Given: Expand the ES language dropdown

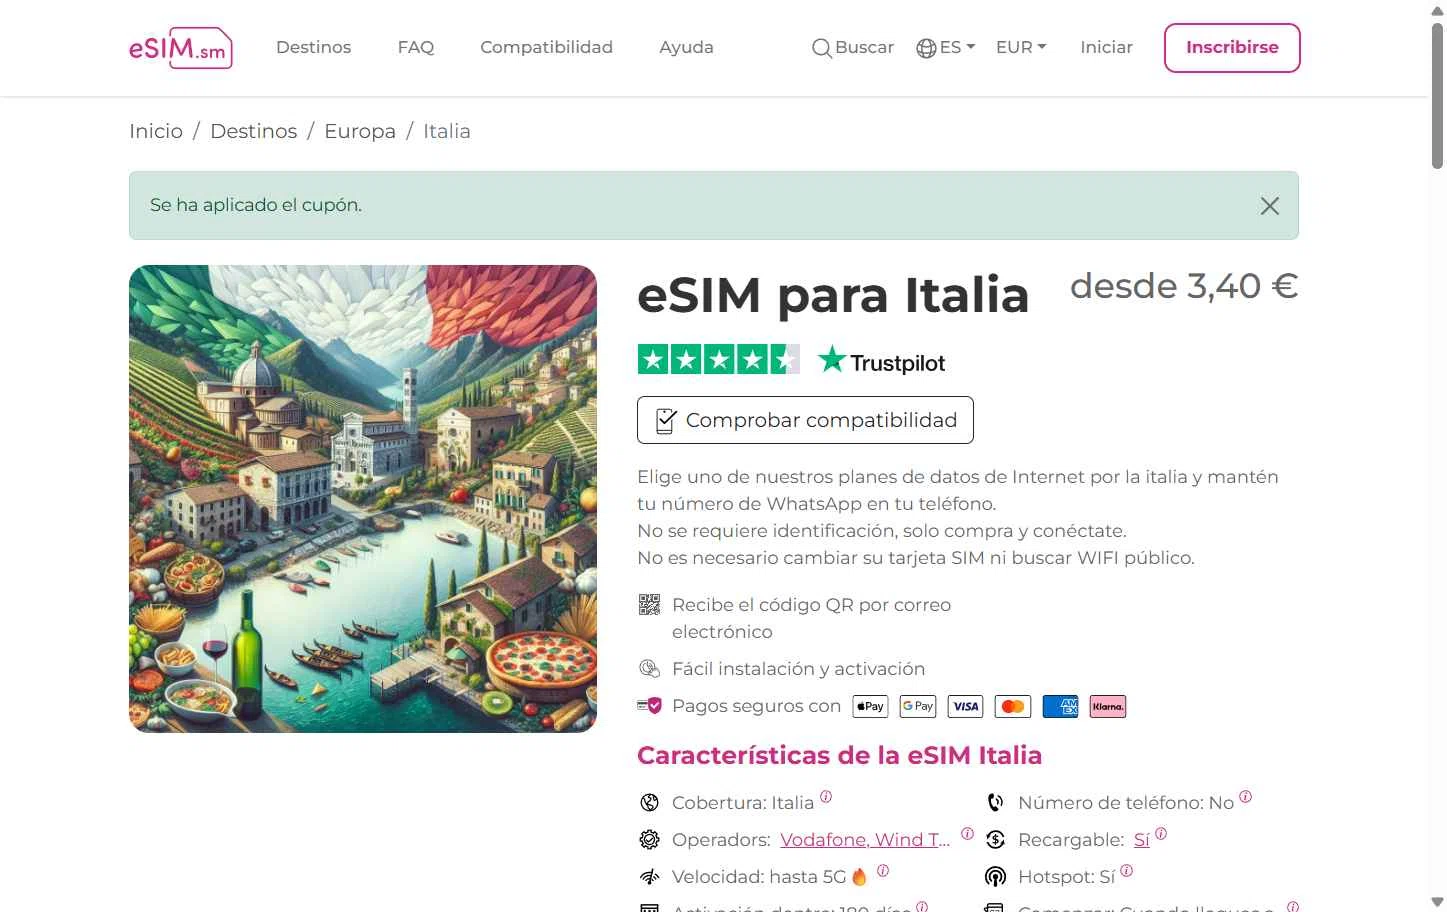Looking at the screenshot, I should click(x=945, y=47).
